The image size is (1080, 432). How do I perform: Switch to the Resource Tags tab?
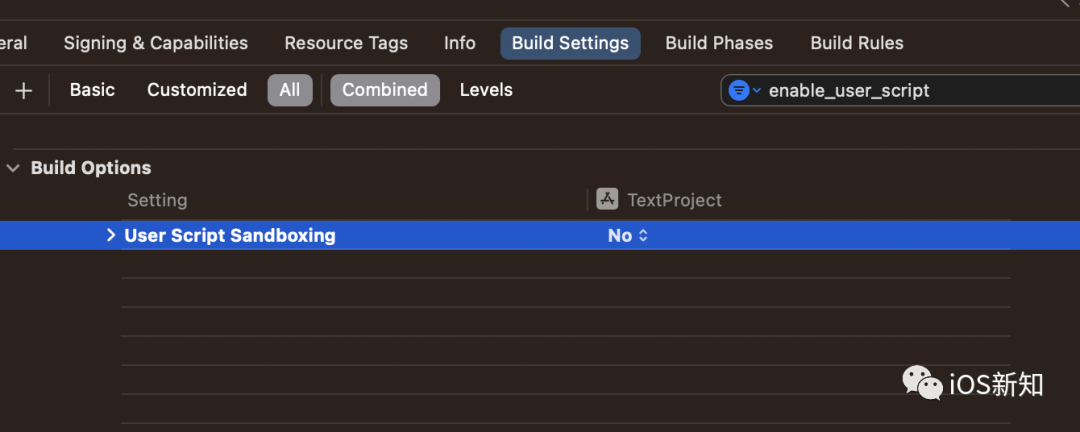(346, 43)
